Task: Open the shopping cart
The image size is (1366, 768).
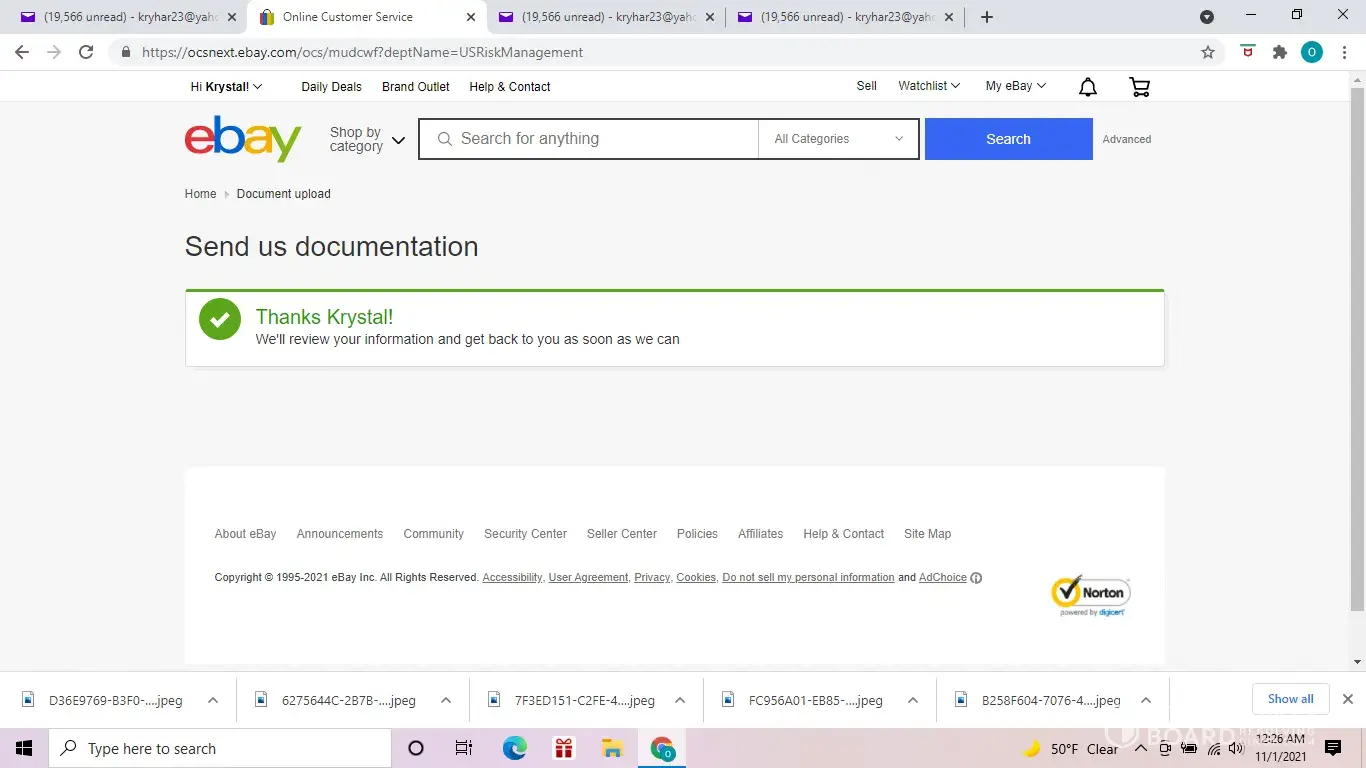Action: 1139,88
